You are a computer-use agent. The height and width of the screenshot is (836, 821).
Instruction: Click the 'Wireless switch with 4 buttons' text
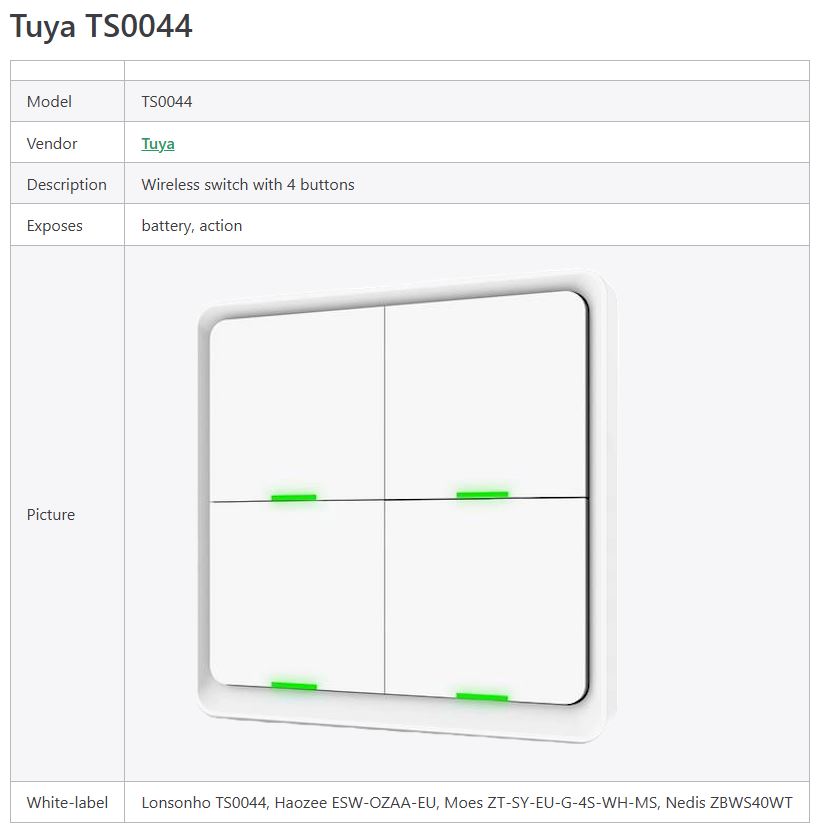(x=248, y=185)
